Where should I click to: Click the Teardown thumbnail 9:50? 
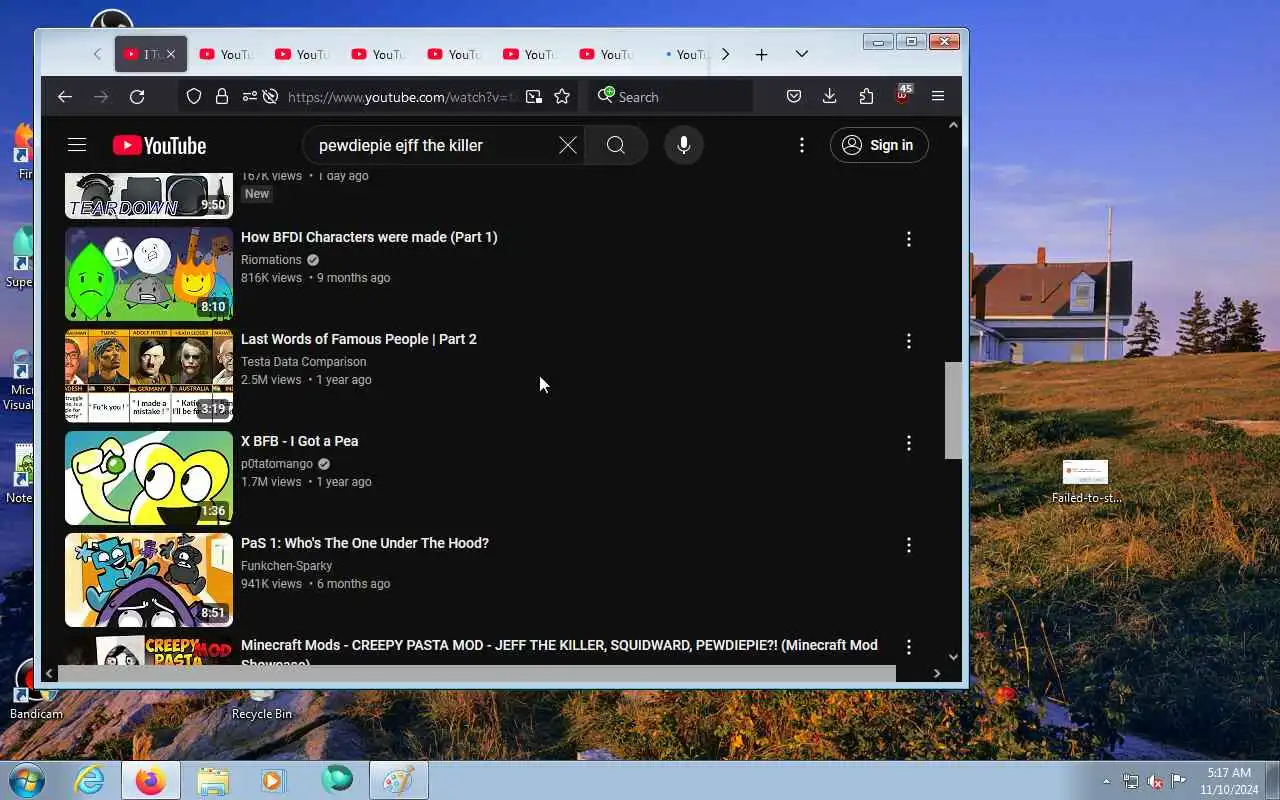tap(149, 196)
